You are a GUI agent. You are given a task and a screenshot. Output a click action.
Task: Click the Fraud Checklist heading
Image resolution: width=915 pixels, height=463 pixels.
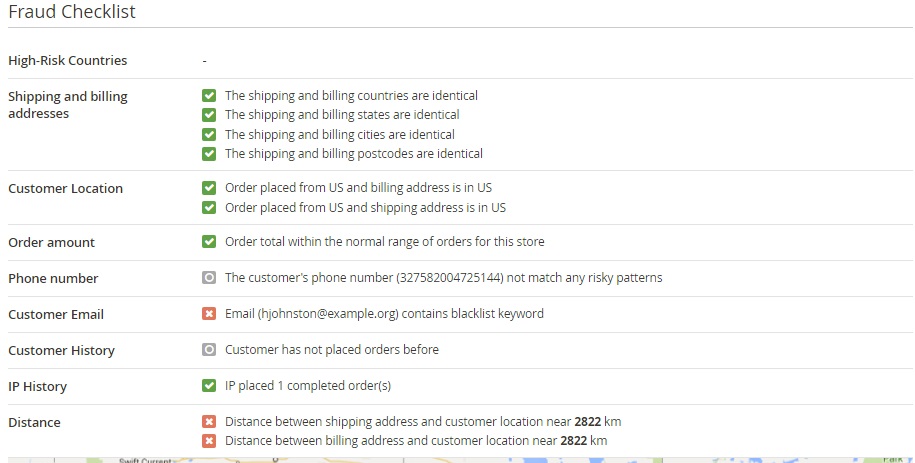pyautogui.click(x=72, y=12)
